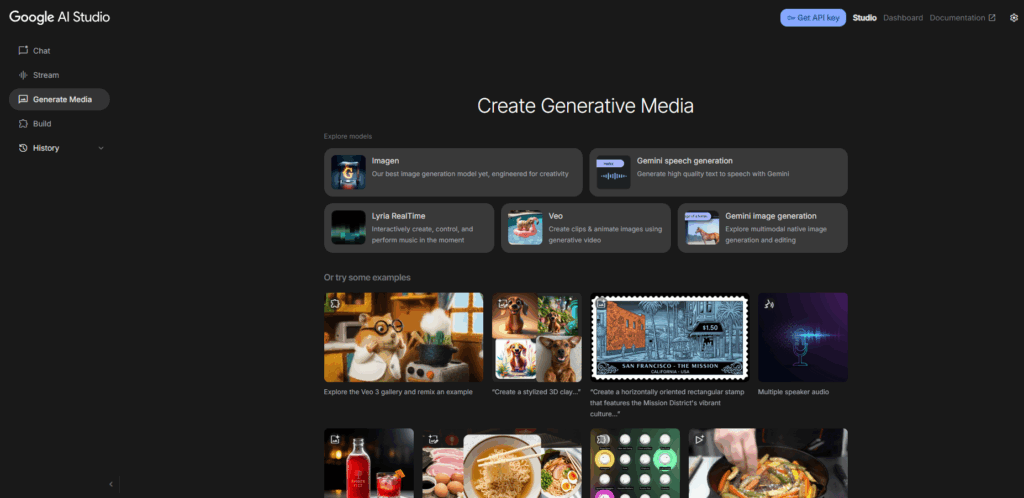Select Generate Media in the left navigation
The image size is (1024, 498).
click(x=59, y=99)
